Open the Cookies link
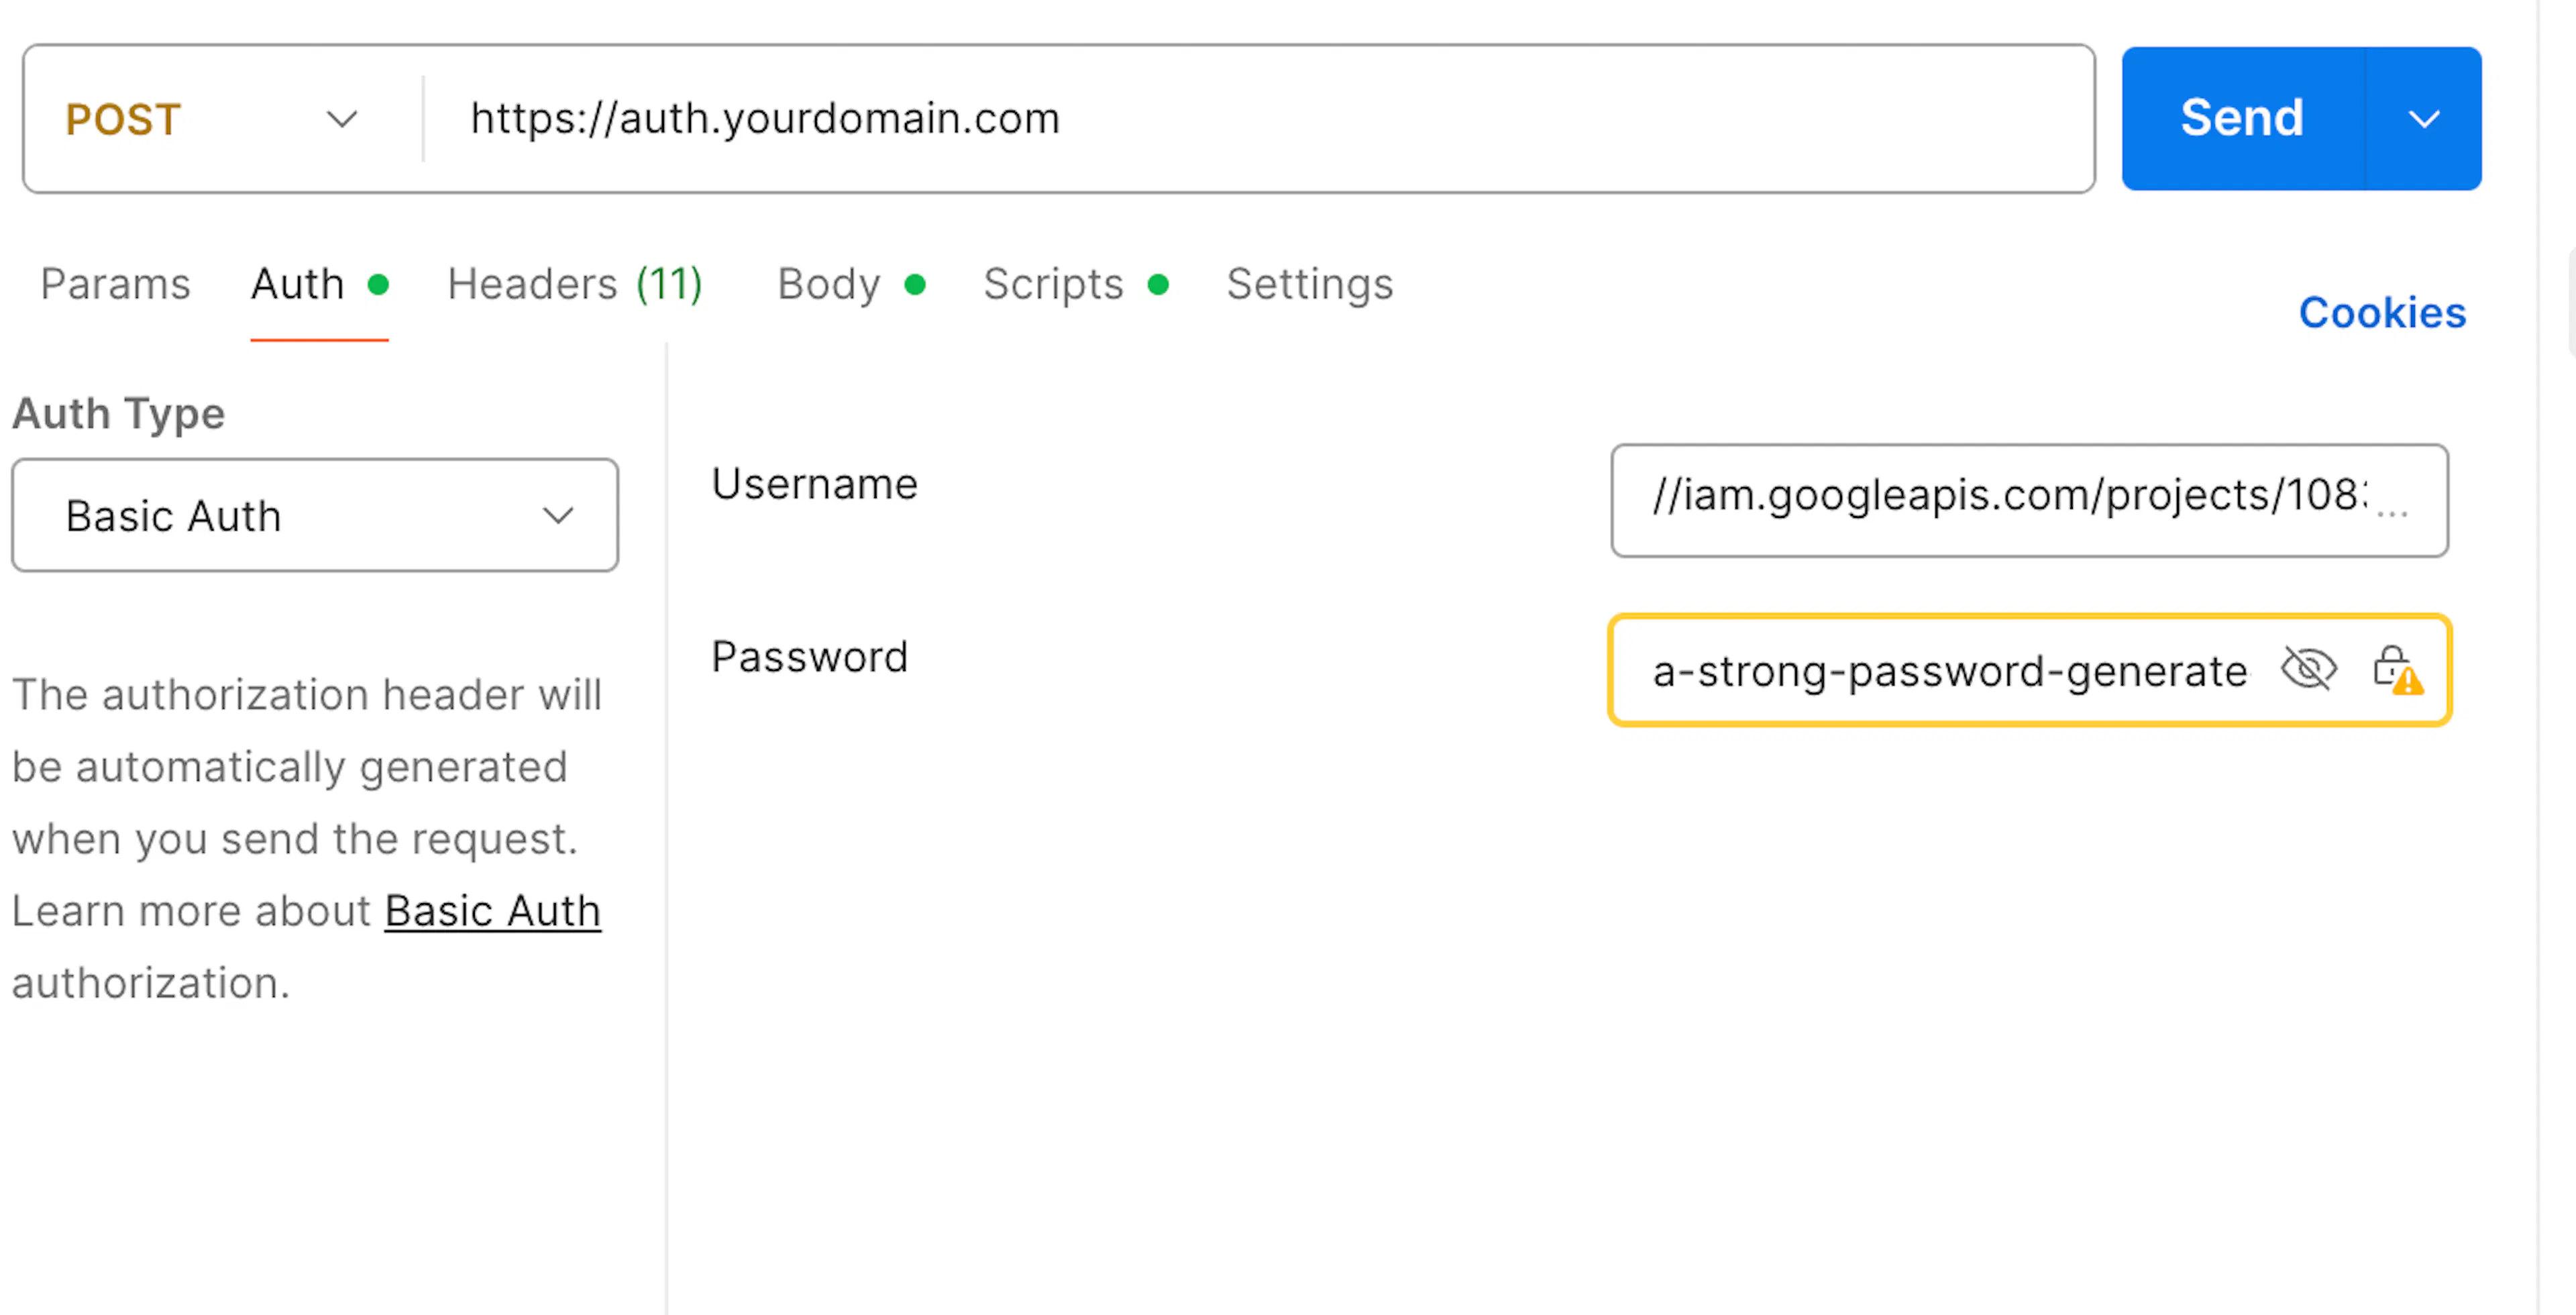This screenshot has width=2576, height=1315. click(2383, 313)
